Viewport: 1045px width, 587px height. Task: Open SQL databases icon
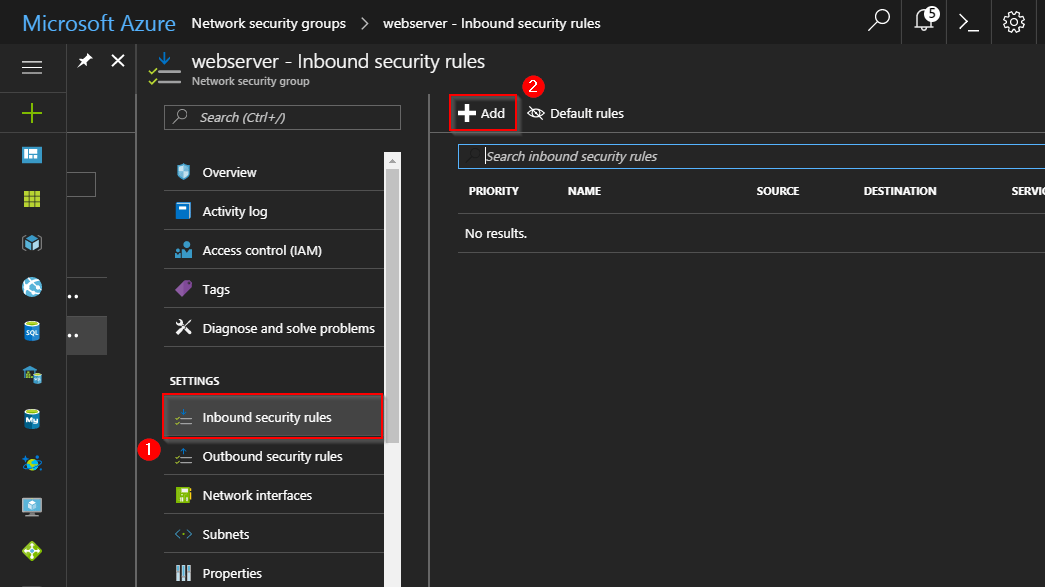[x=32, y=331]
